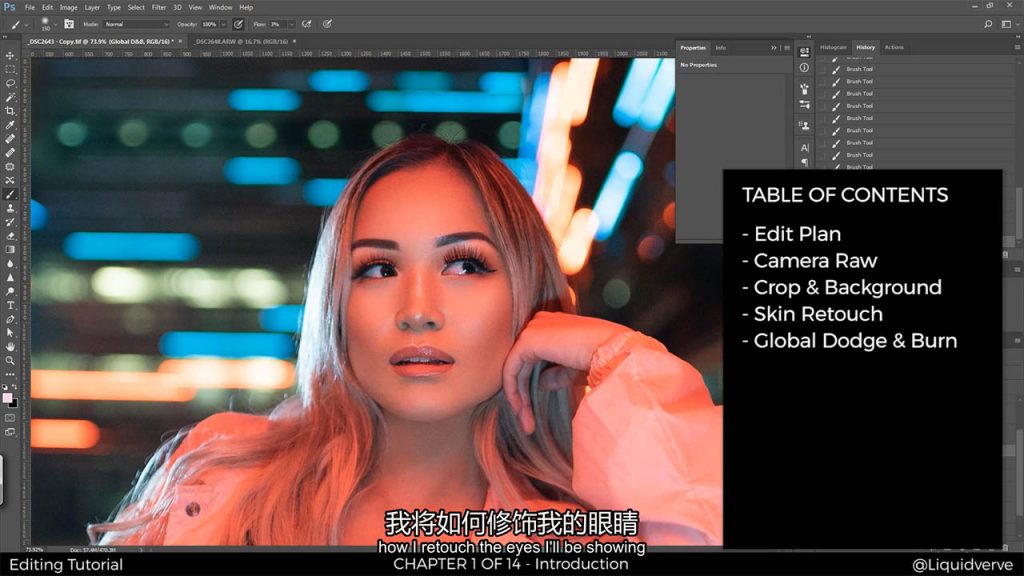Switch to the Histogram tab
1024x576 pixels.
tap(833, 47)
